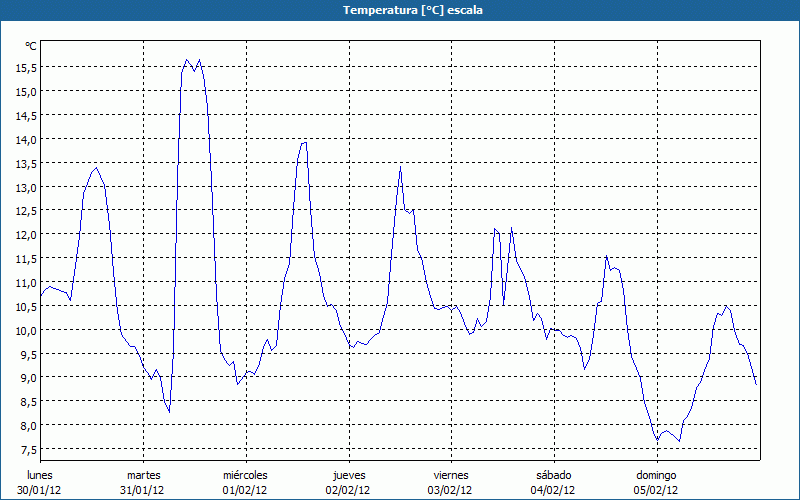Click the "lunes" day label
Image resolution: width=800 pixels, height=500 pixels.
pyautogui.click(x=40, y=475)
